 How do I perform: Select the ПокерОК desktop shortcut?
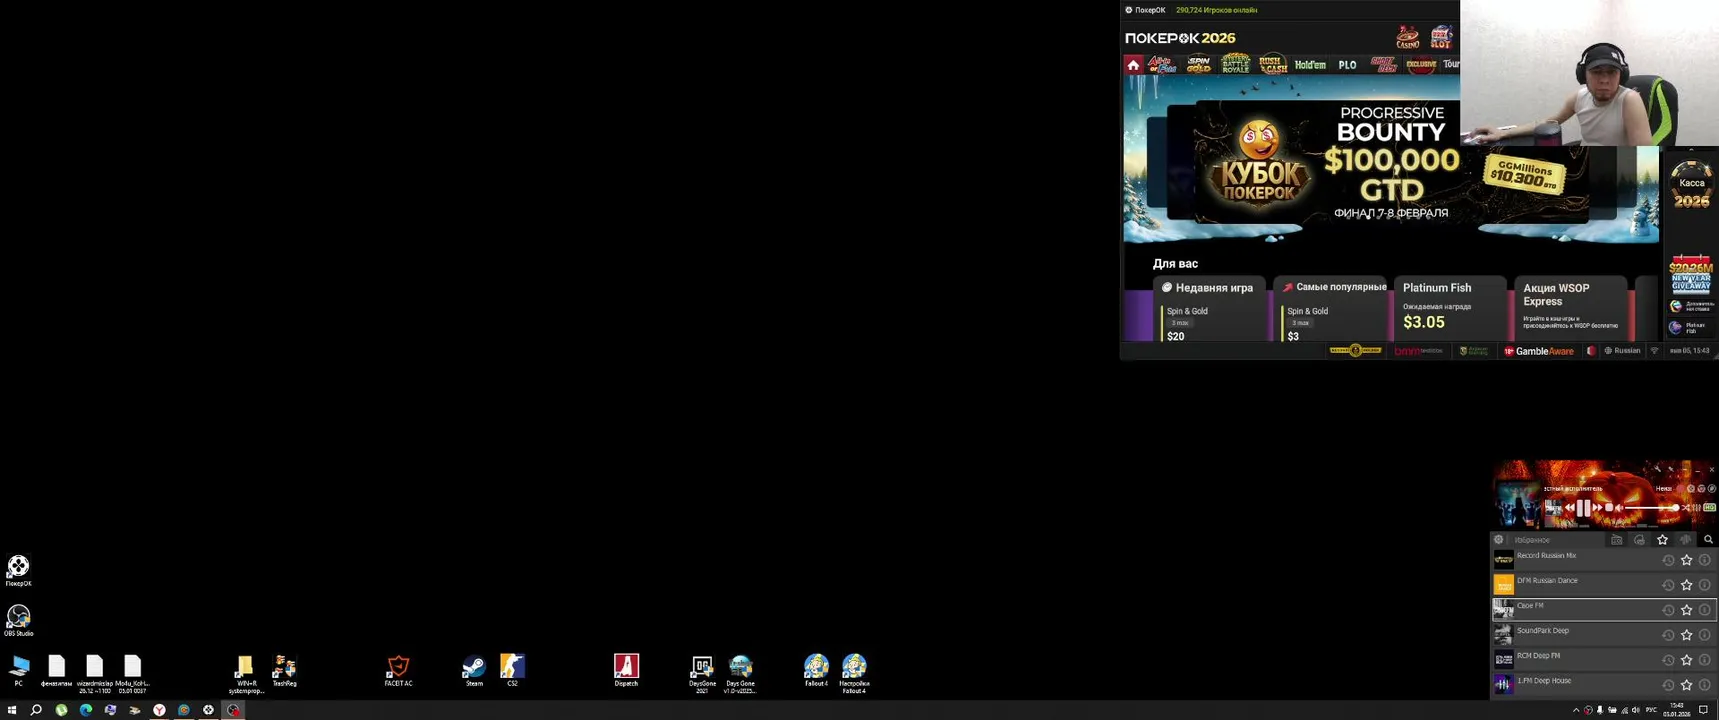[x=18, y=571]
